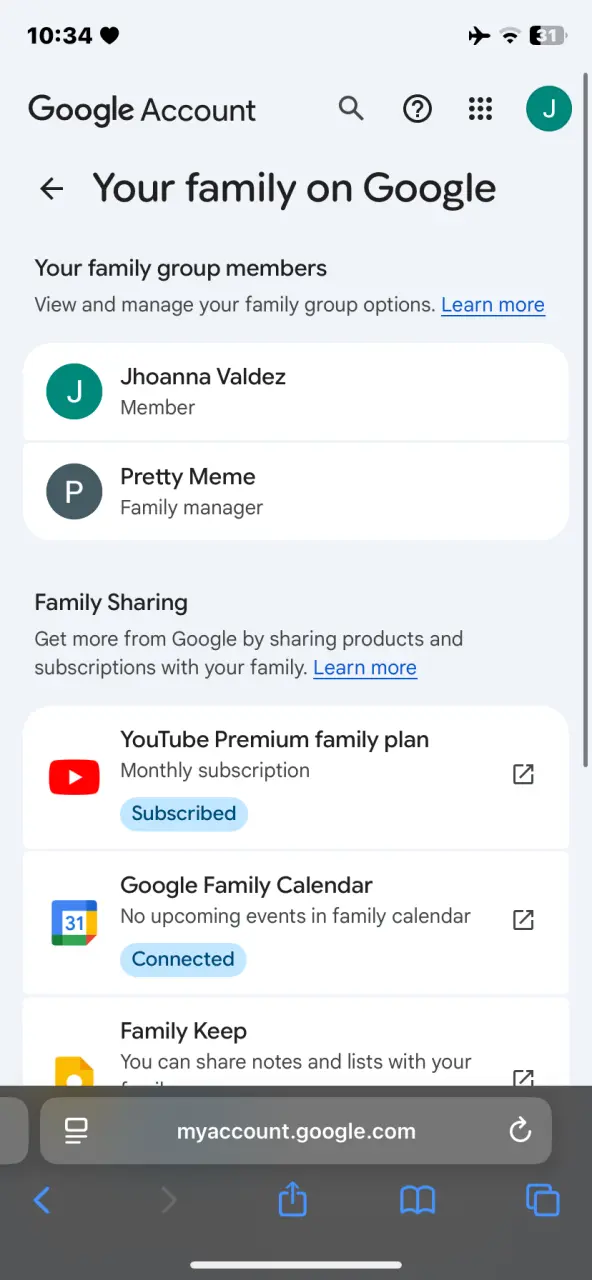
Task: Follow Learn more link under Family Sharing
Action: pyautogui.click(x=365, y=668)
